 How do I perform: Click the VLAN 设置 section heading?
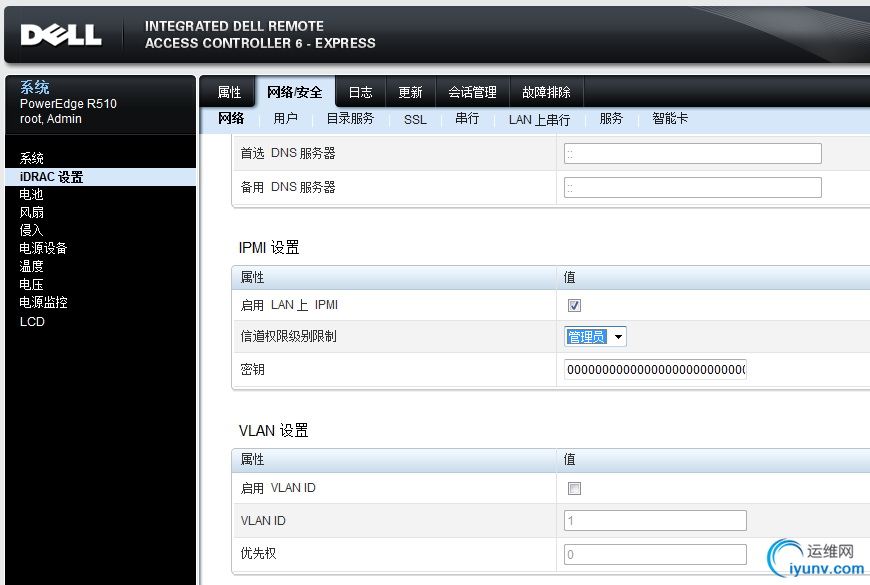point(274,431)
